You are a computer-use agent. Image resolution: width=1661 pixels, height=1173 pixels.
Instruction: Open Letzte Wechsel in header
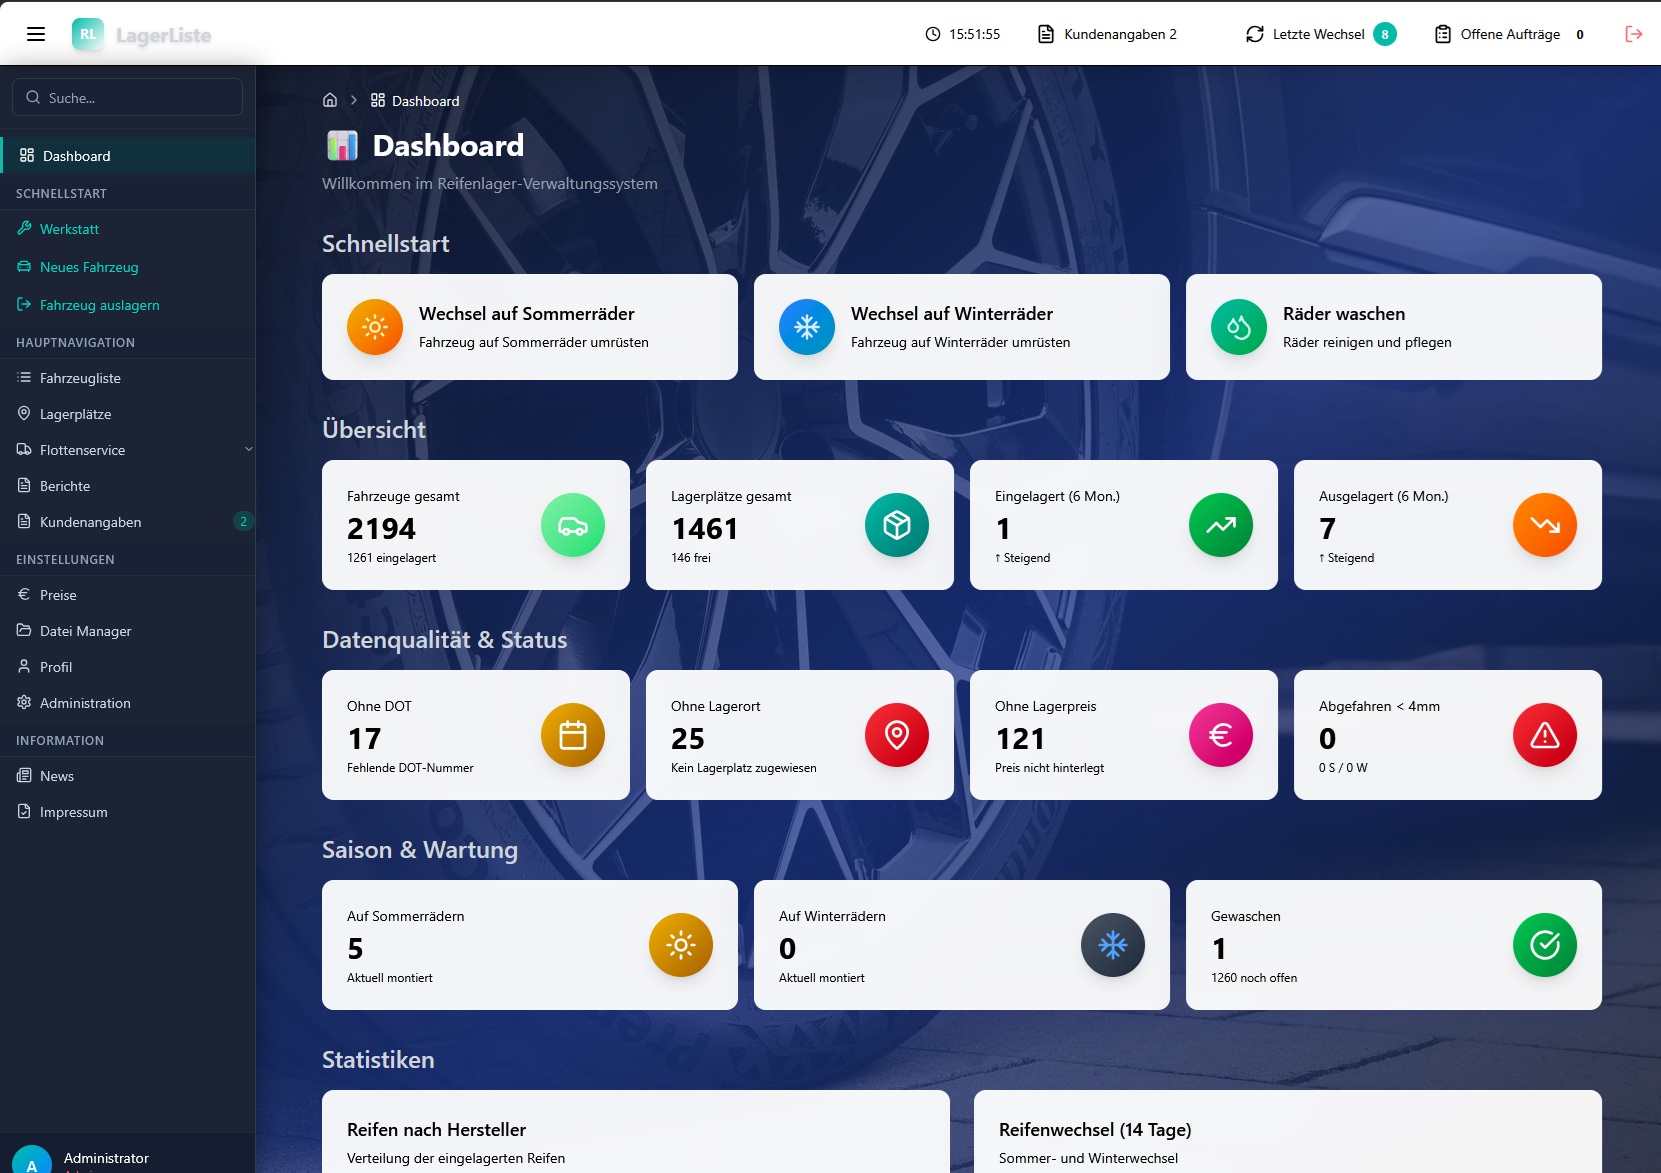point(1320,34)
